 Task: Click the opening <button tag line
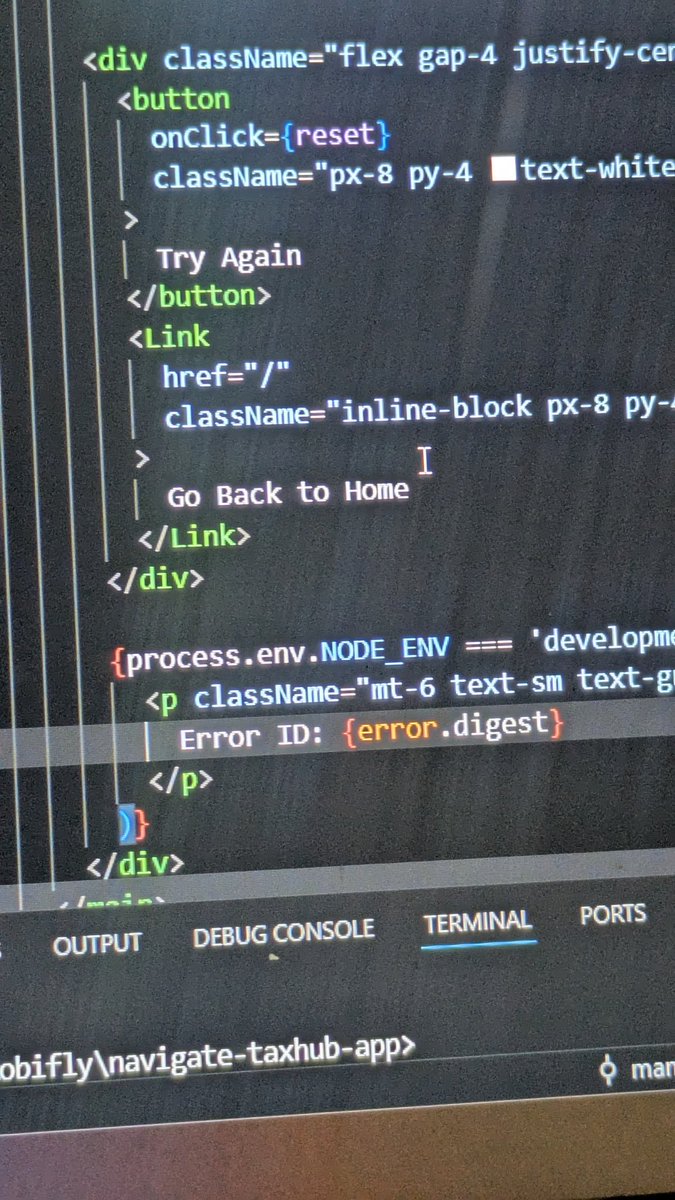pos(174,99)
